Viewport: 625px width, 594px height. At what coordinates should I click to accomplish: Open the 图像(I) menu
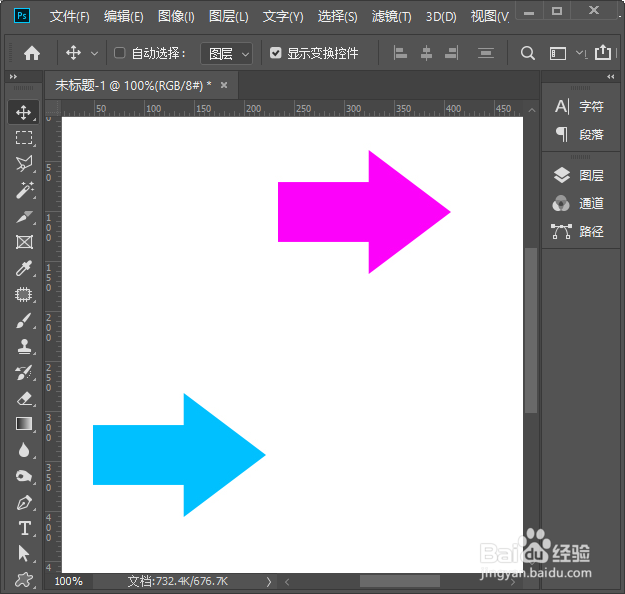[x=176, y=16]
